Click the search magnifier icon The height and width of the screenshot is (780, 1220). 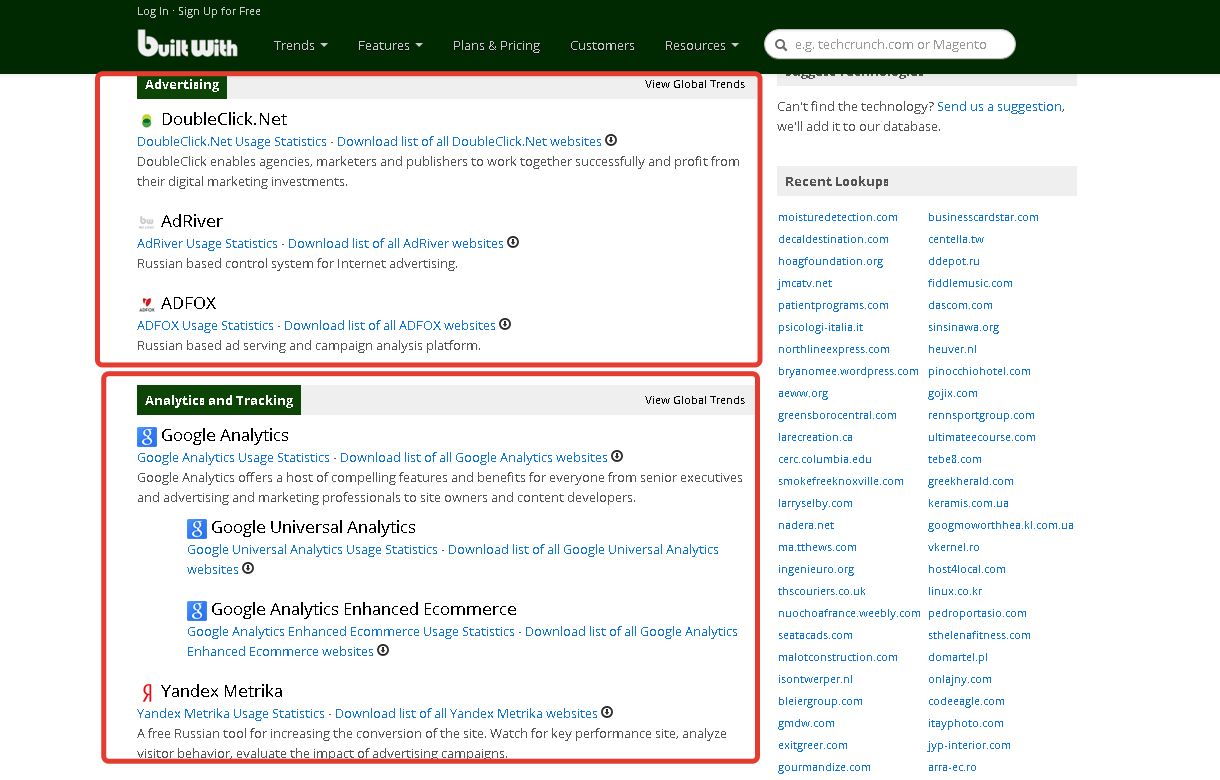tap(781, 45)
